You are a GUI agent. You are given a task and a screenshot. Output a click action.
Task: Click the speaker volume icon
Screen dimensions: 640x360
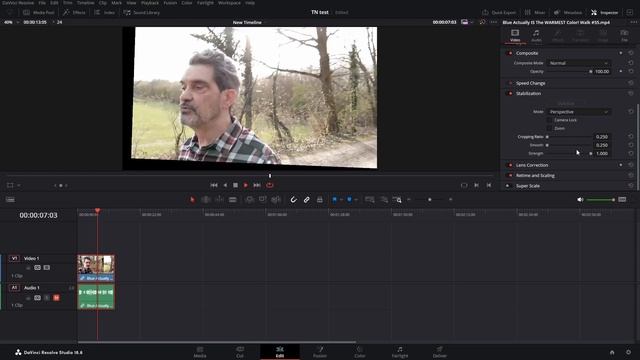580,200
